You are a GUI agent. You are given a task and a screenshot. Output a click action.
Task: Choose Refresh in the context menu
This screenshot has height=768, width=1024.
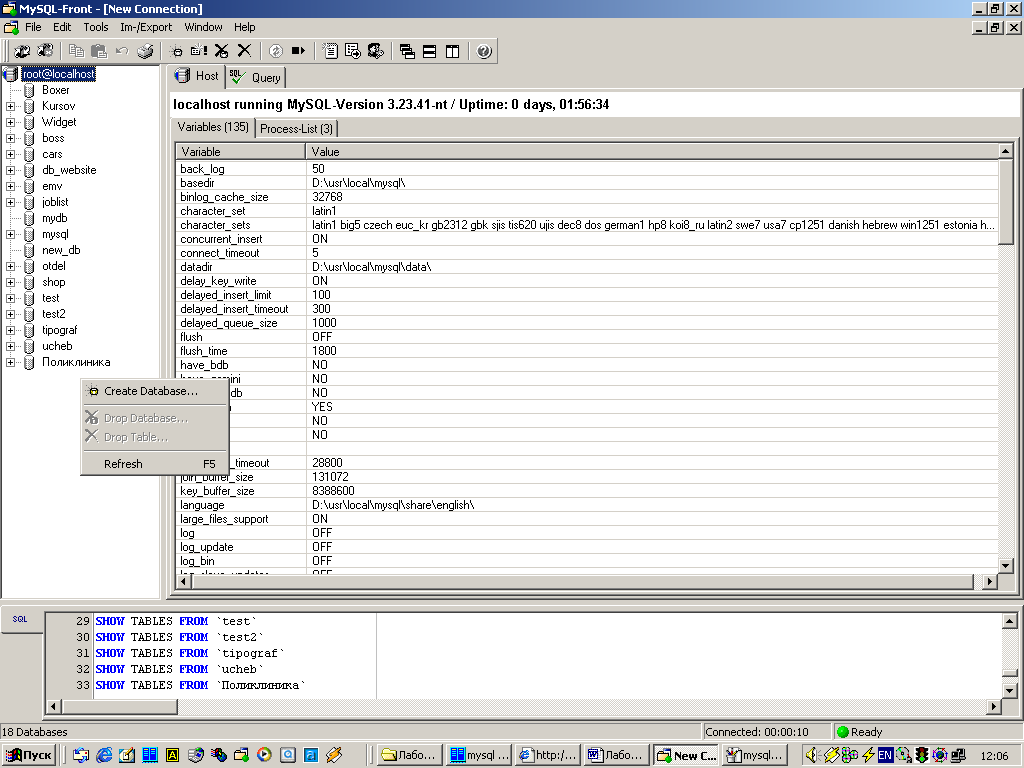(155, 464)
